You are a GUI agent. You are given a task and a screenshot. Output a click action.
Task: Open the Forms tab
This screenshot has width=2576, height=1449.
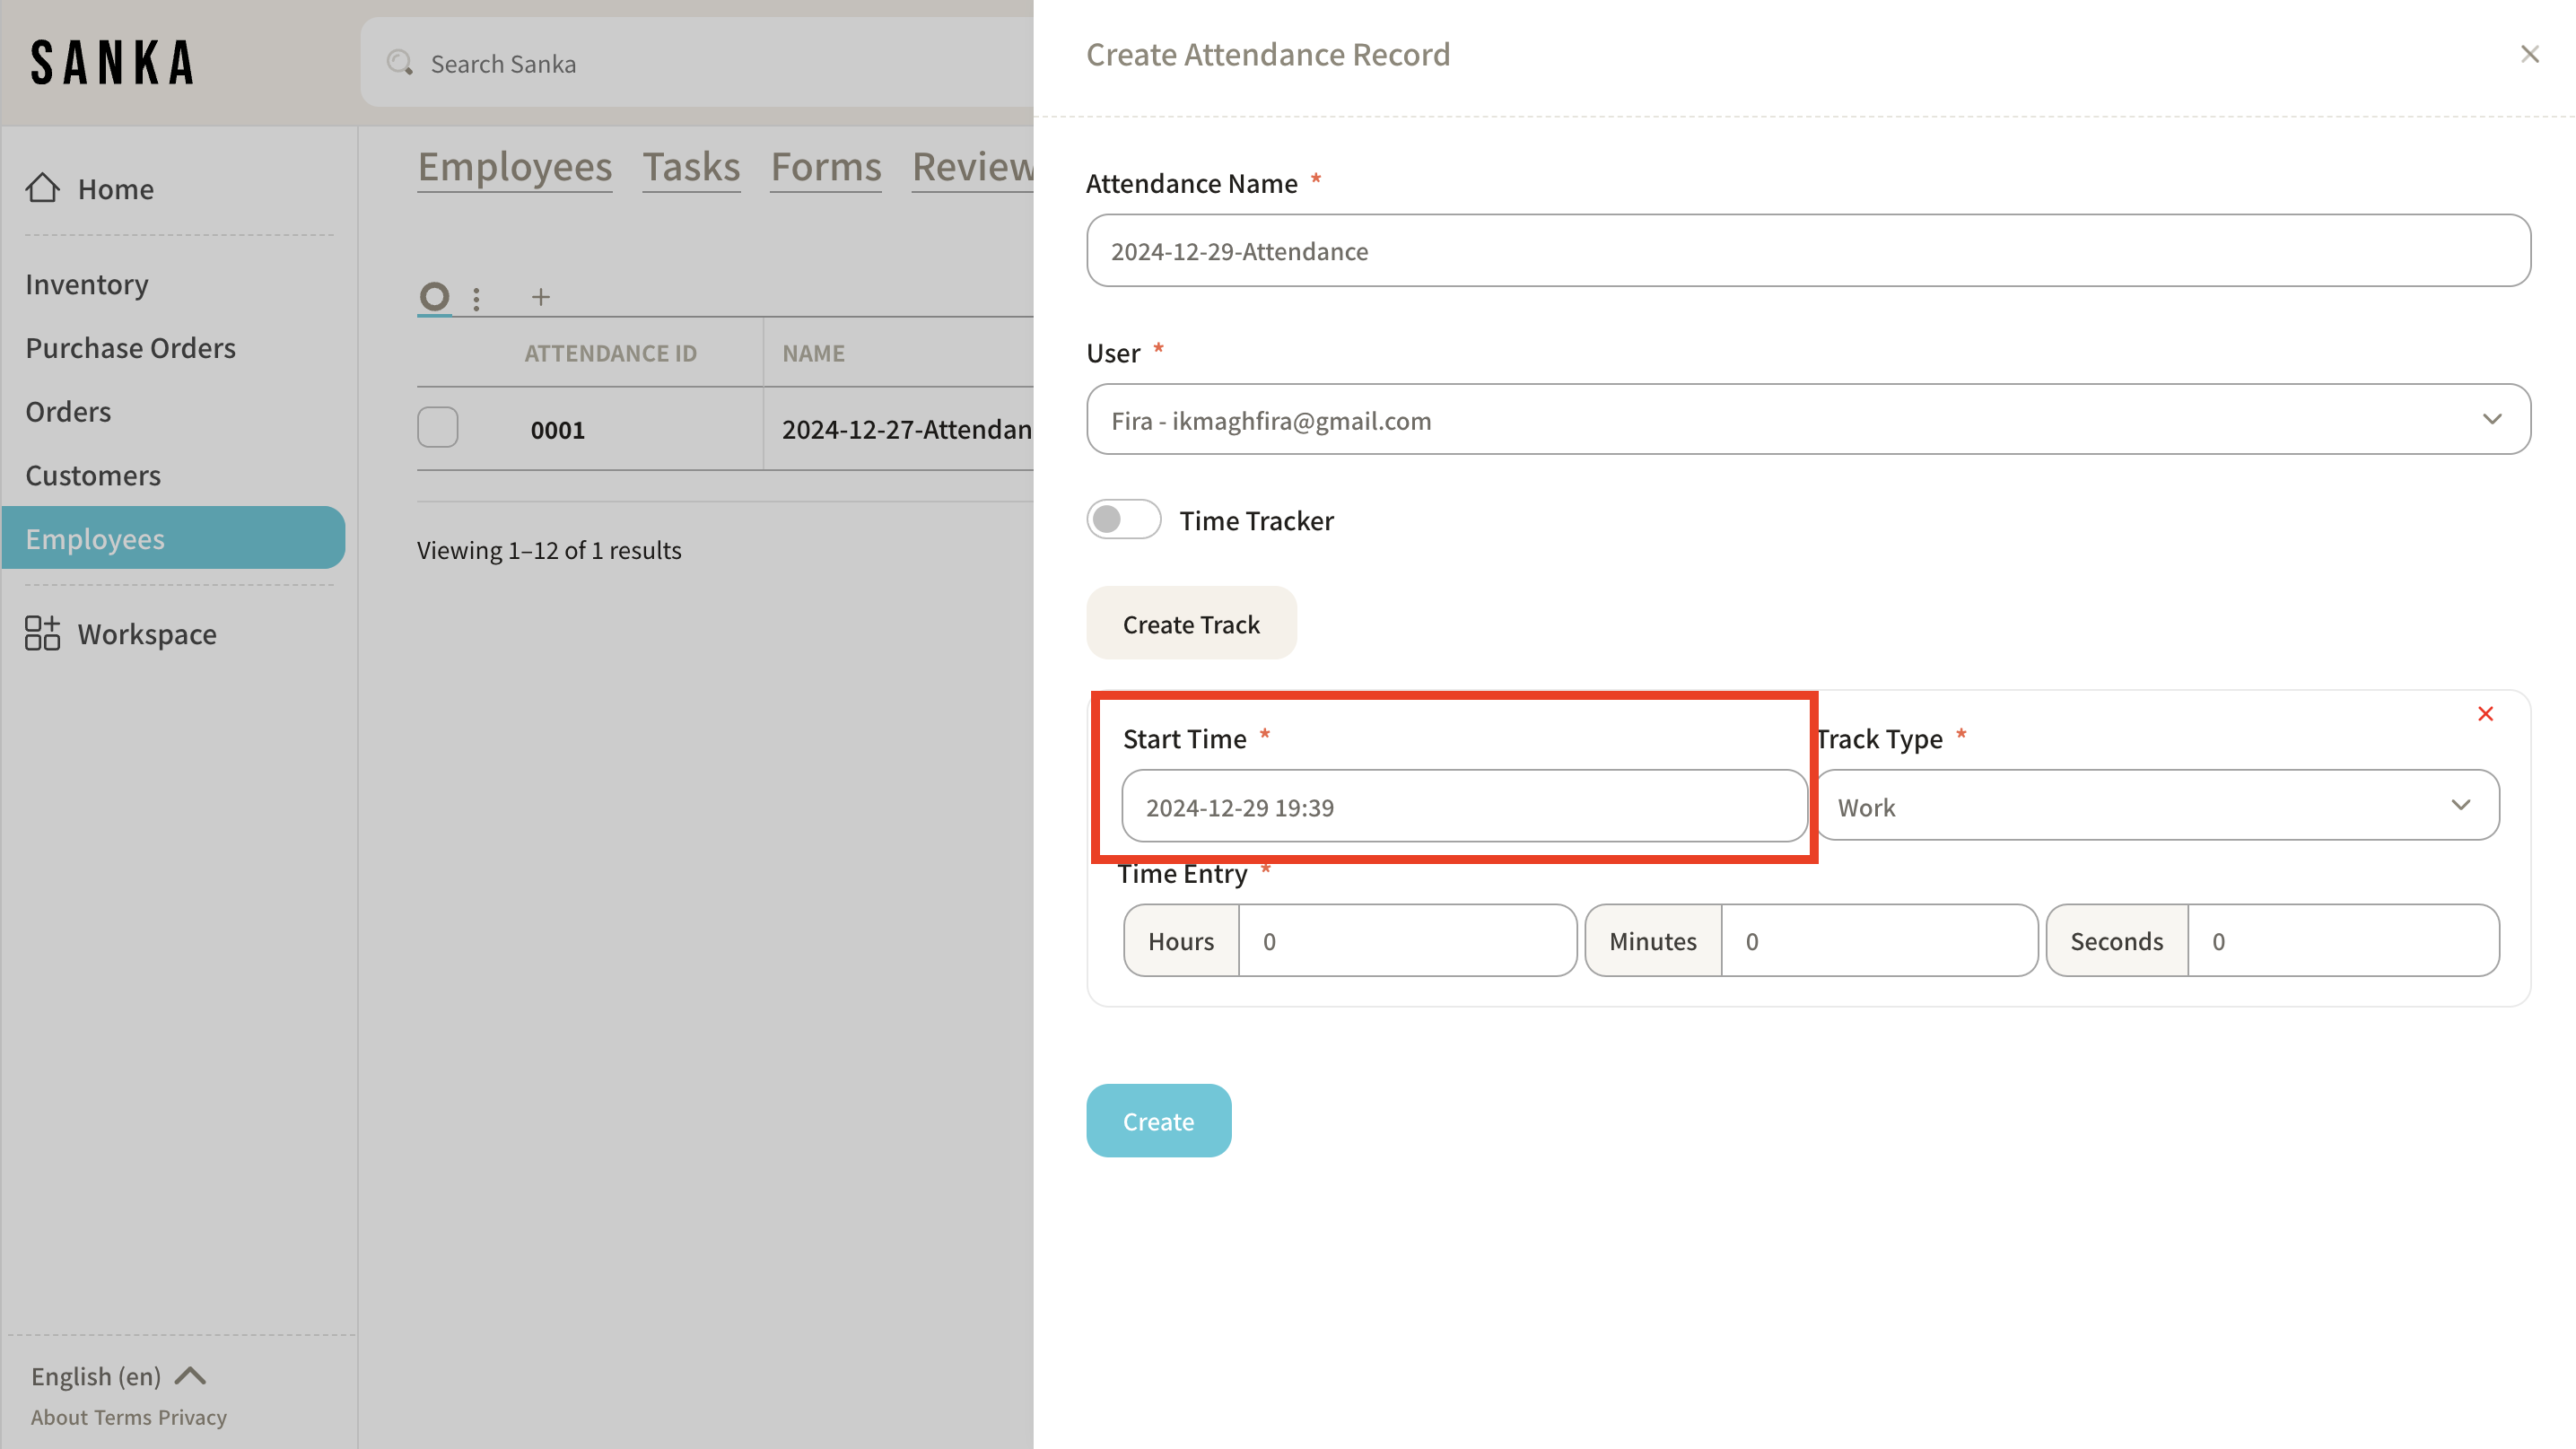point(826,167)
